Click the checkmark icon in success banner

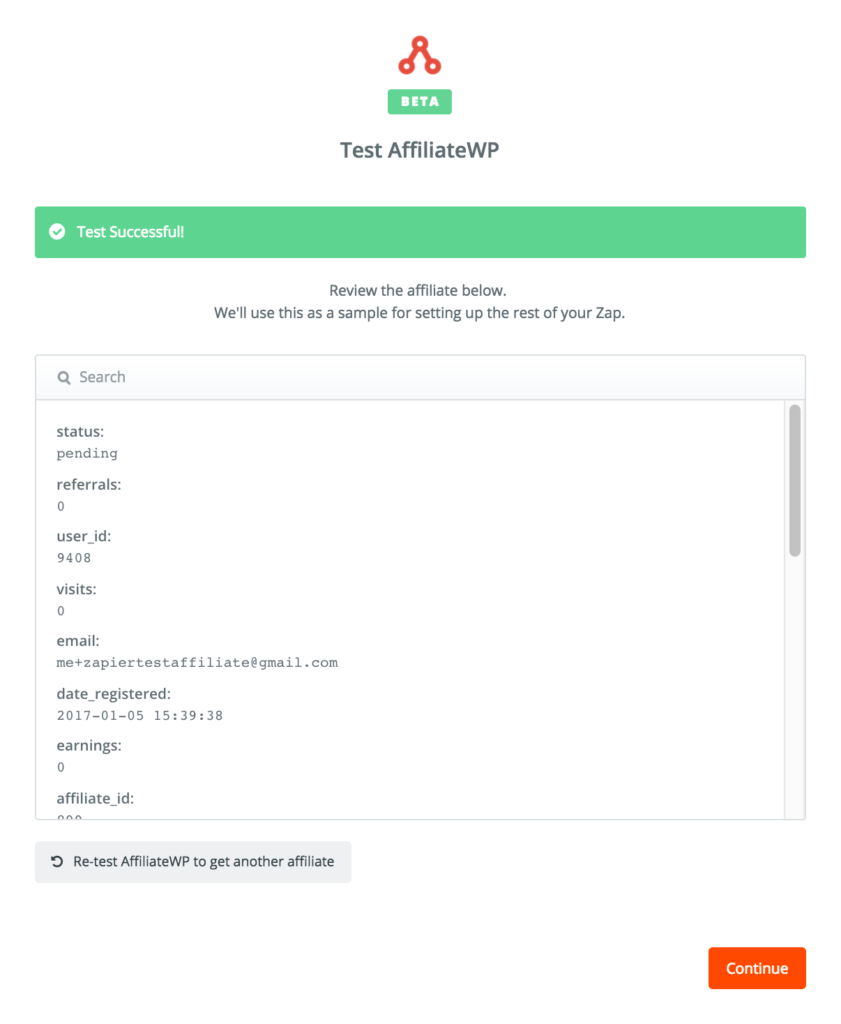tap(58, 231)
